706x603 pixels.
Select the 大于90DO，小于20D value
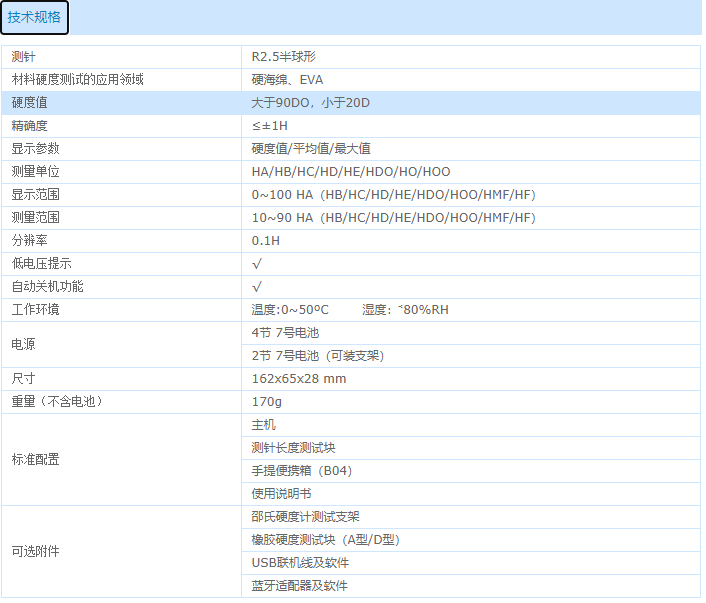[x=309, y=103]
